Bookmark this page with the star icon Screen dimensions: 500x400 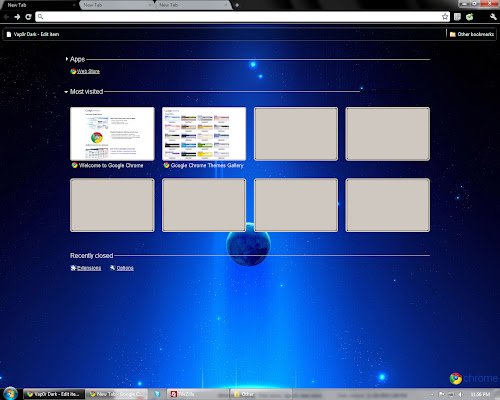coord(445,17)
